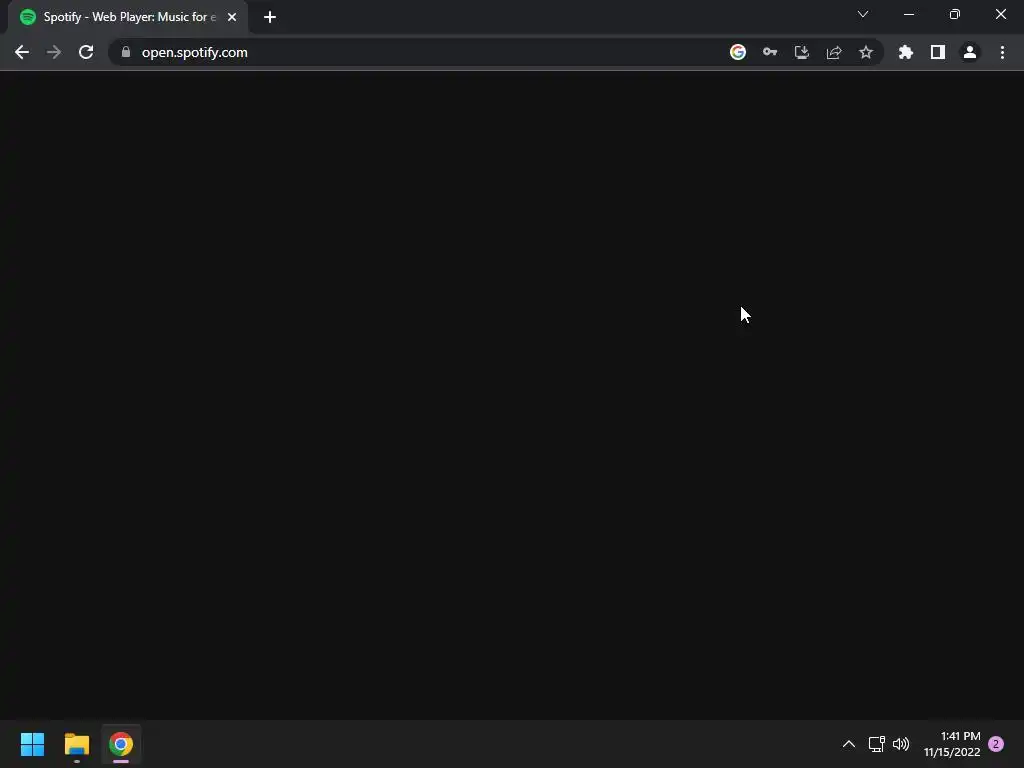1024x768 pixels.
Task: Open a new tab
Action: (x=270, y=17)
